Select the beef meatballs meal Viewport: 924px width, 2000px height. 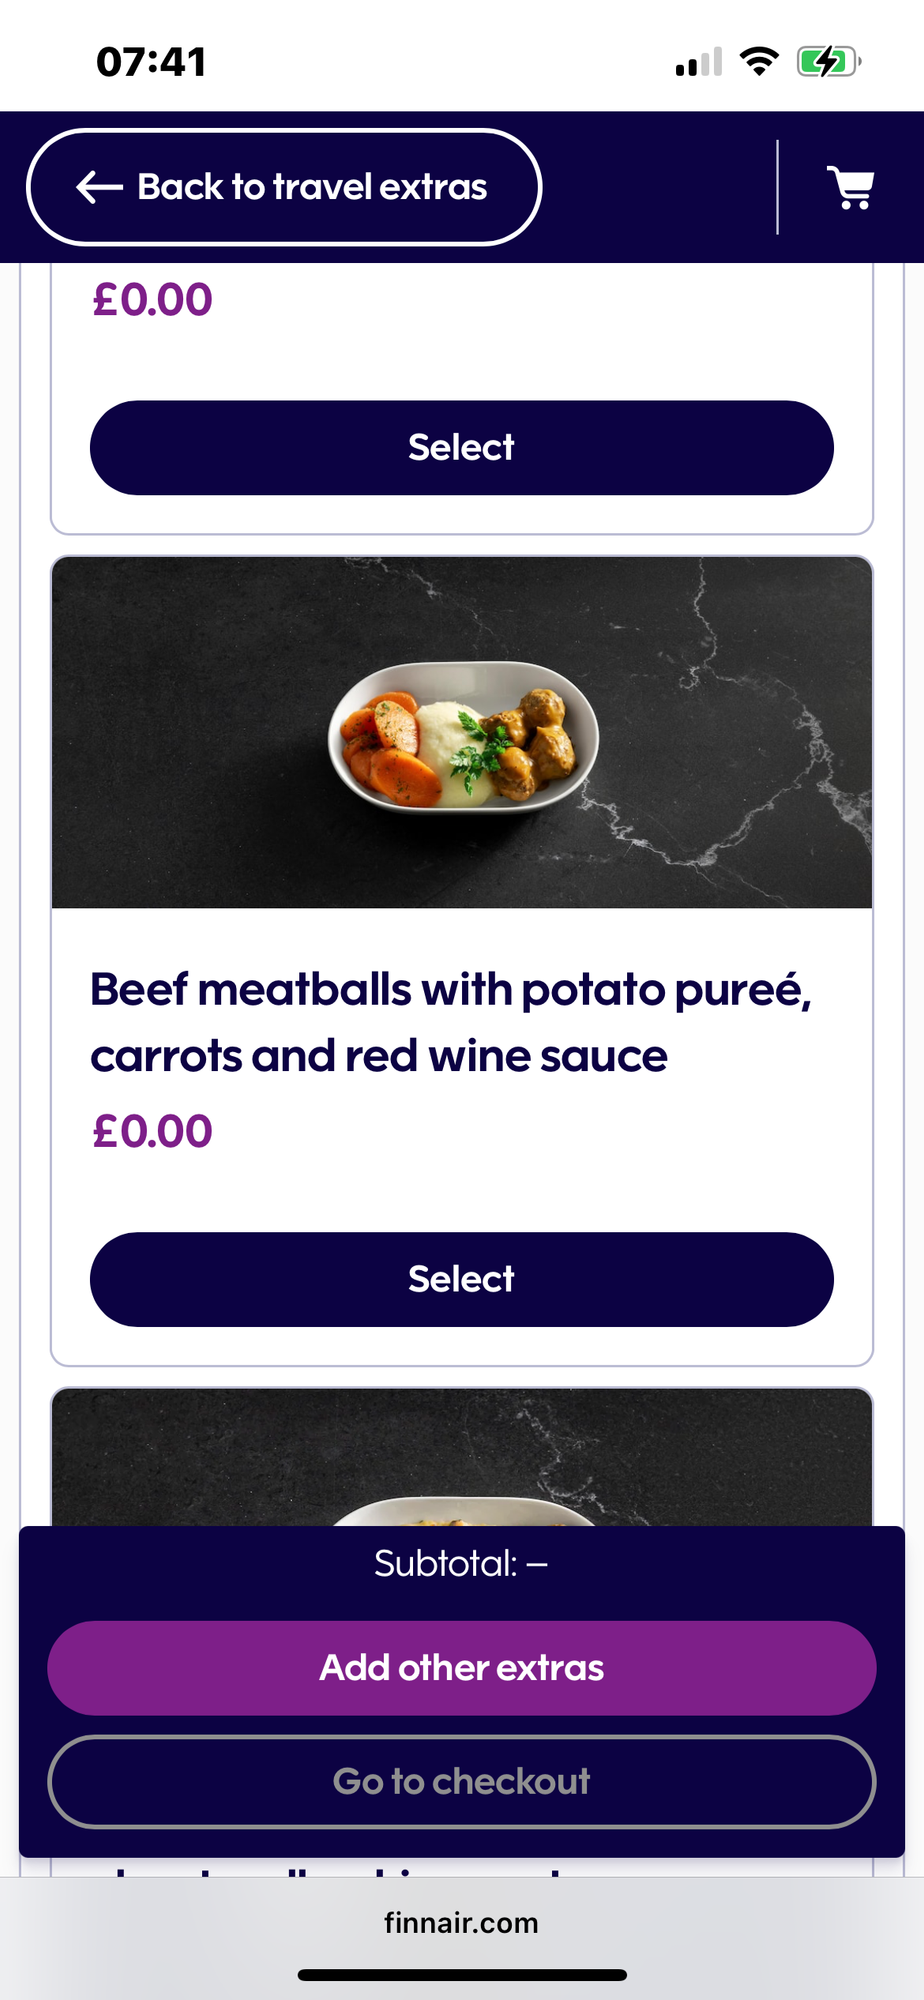tap(462, 1279)
